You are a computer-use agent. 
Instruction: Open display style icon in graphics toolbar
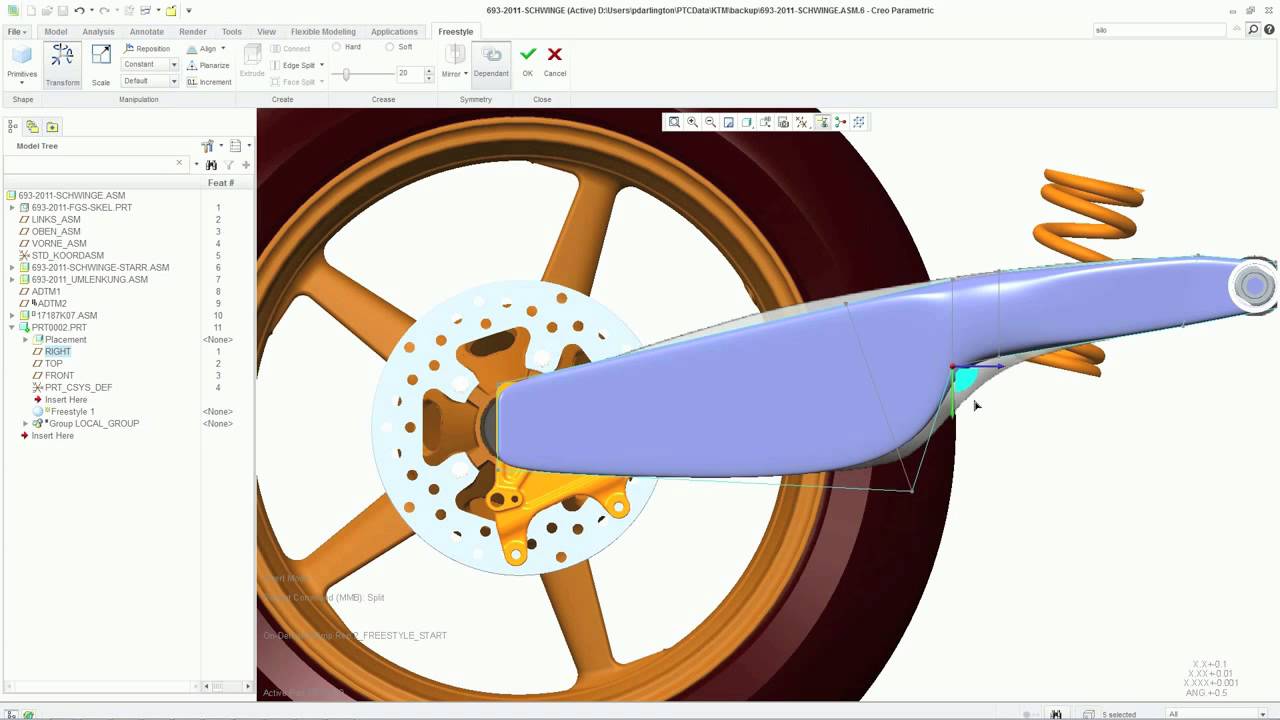point(747,122)
